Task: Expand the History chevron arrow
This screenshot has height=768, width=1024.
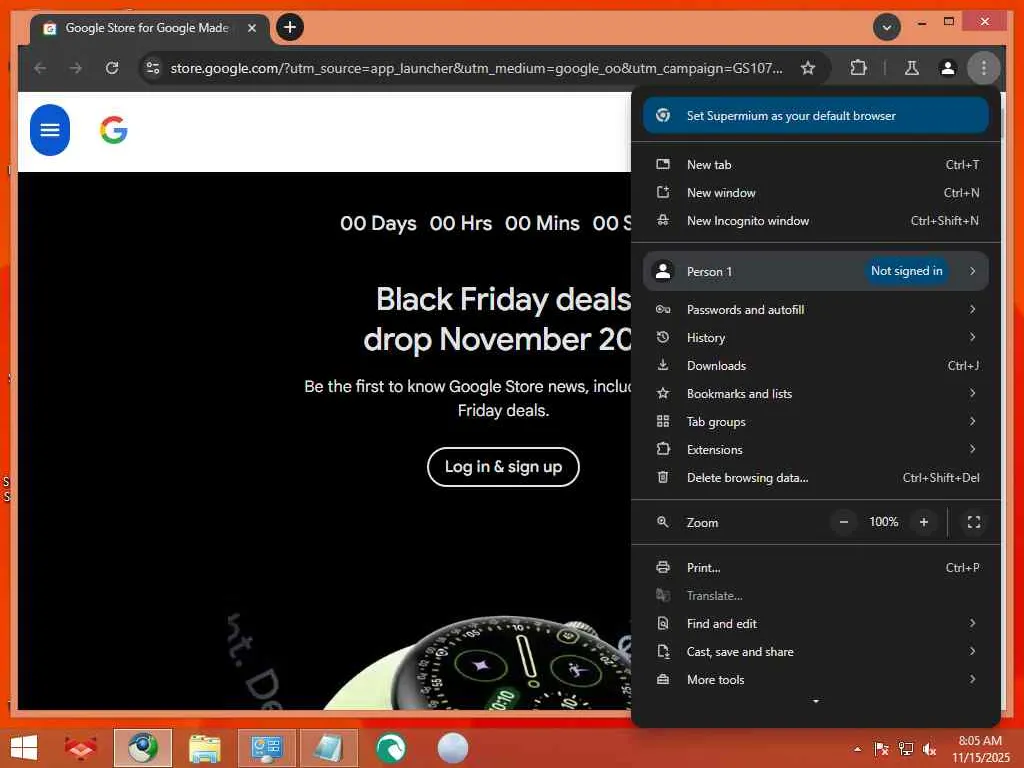Action: (x=972, y=337)
